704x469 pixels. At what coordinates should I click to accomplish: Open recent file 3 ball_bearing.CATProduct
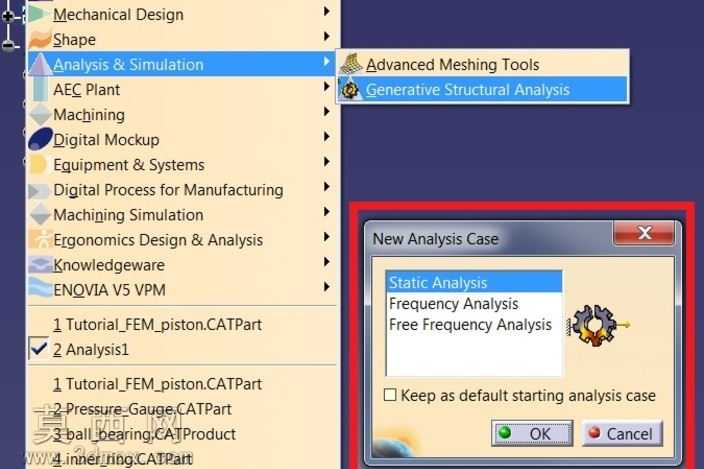point(182,434)
